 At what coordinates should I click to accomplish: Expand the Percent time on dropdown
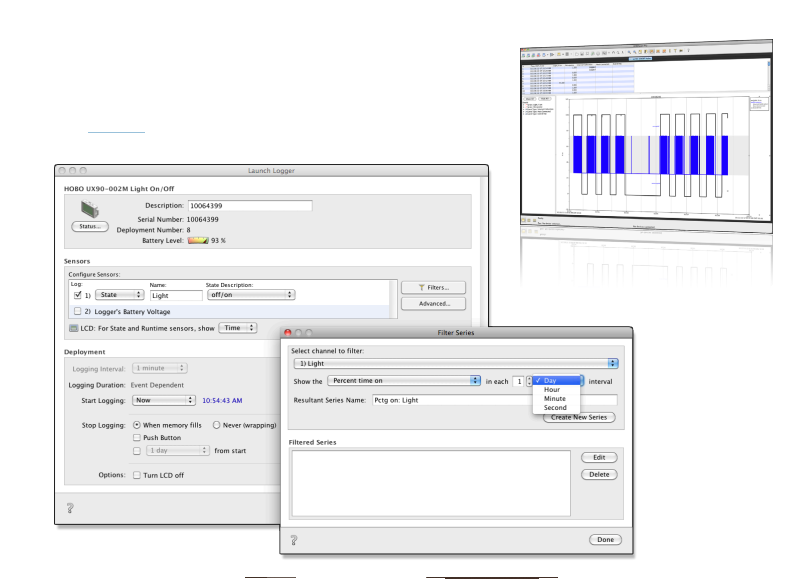click(x=404, y=381)
